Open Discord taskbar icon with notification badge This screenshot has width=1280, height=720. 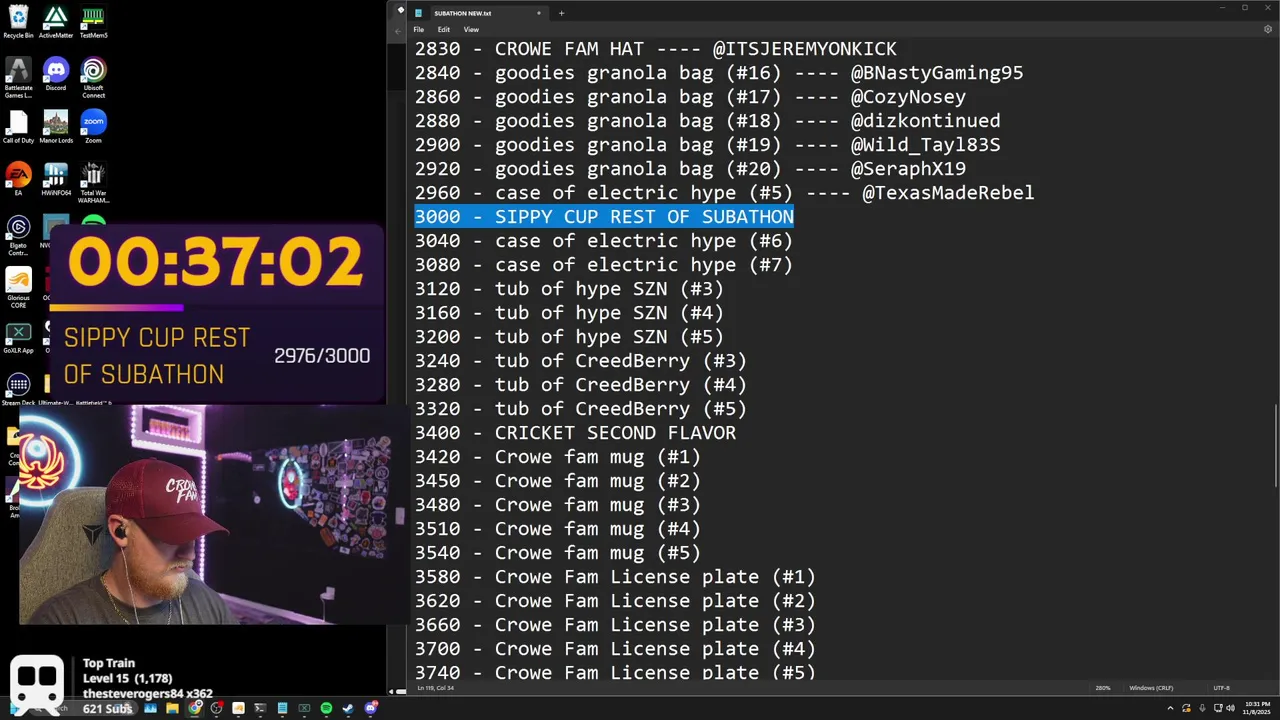pos(371,708)
